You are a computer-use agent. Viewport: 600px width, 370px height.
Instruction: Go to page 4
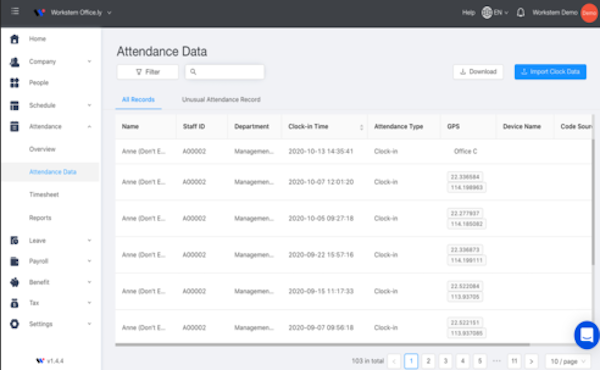463,361
